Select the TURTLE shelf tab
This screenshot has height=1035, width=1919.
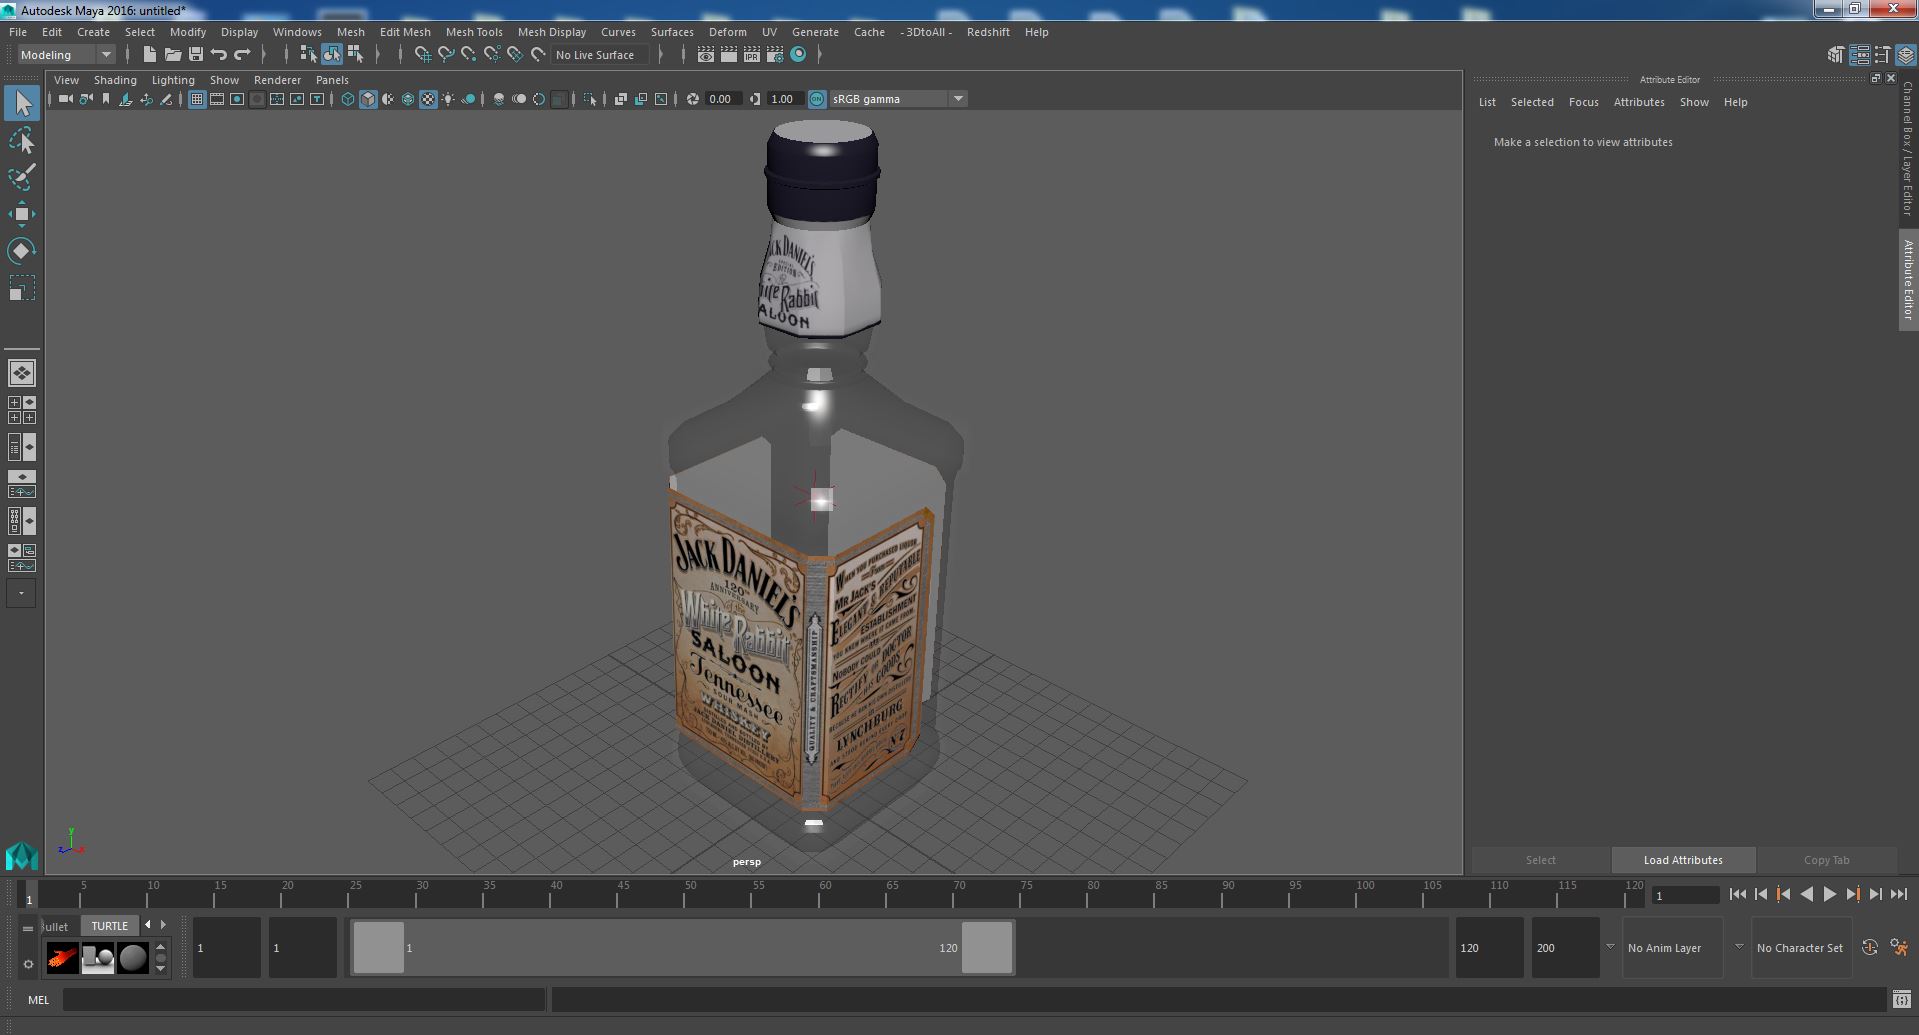(x=110, y=926)
